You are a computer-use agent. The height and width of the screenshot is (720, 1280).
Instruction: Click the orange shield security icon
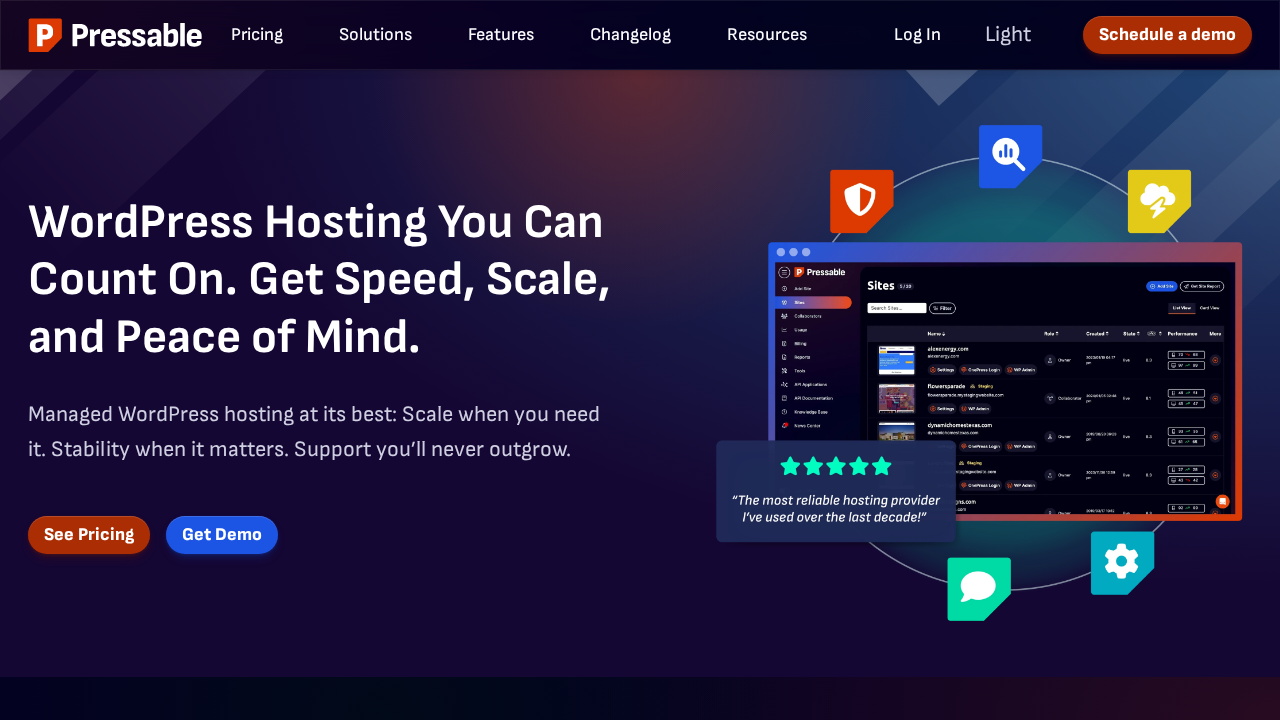point(860,200)
